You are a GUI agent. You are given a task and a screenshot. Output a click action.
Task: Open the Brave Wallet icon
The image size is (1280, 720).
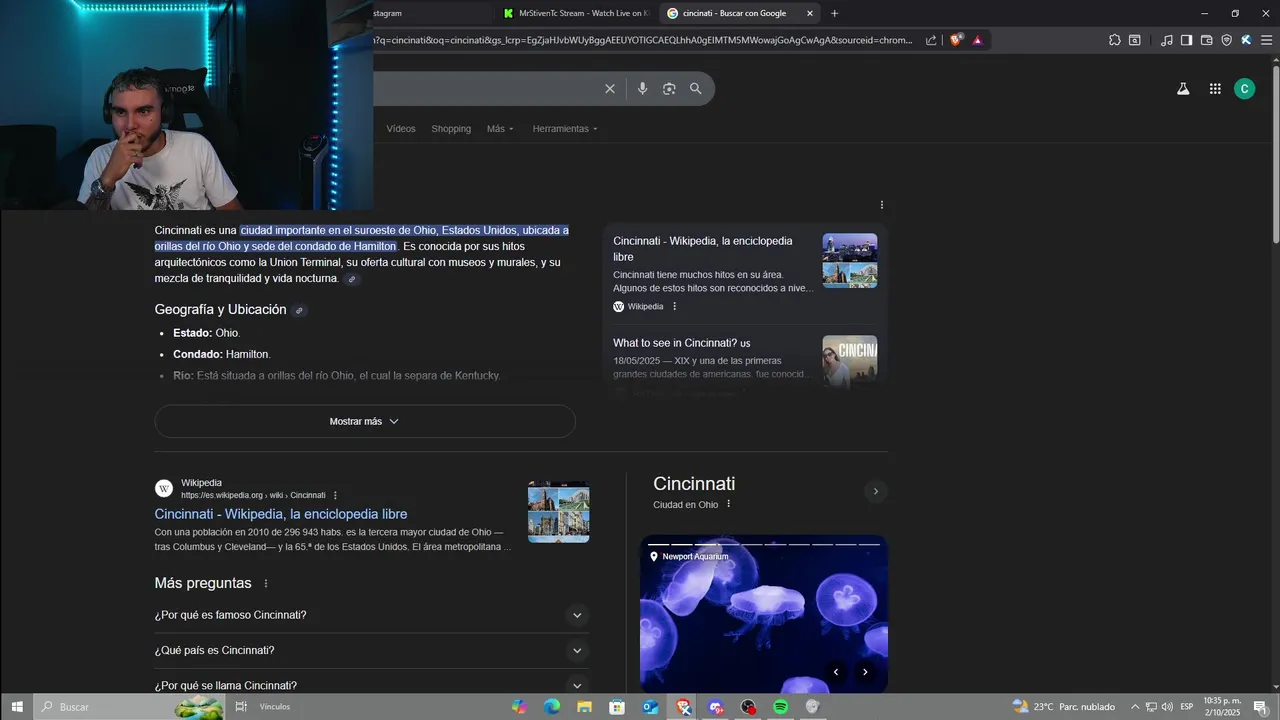click(x=1207, y=40)
